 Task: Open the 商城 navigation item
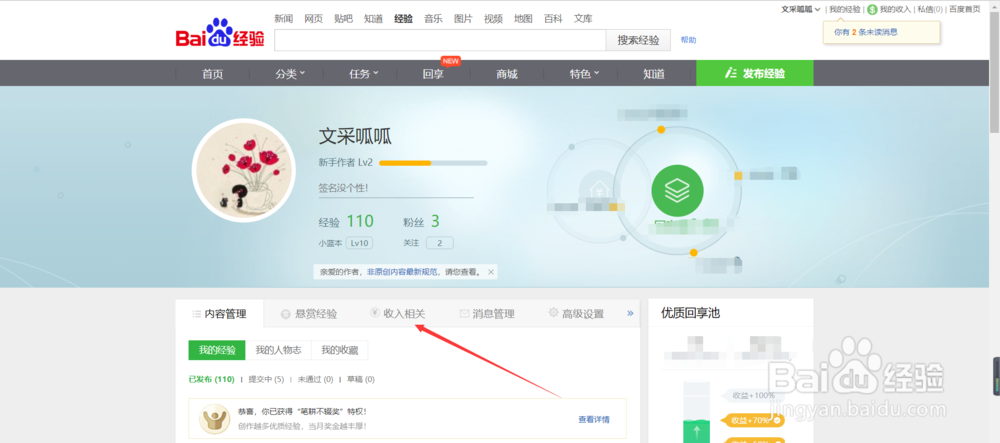pyautogui.click(x=507, y=73)
